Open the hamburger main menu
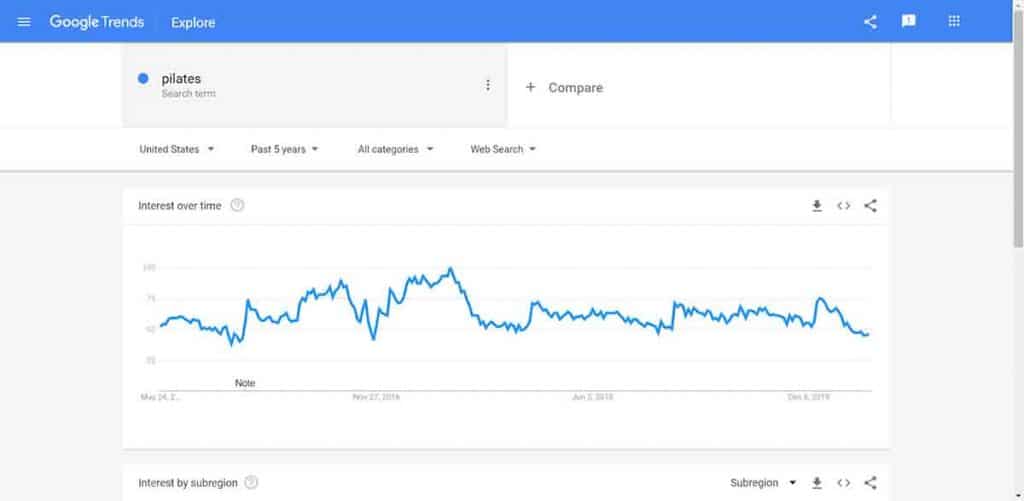This screenshot has width=1024, height=501. (x=24, y=22)
